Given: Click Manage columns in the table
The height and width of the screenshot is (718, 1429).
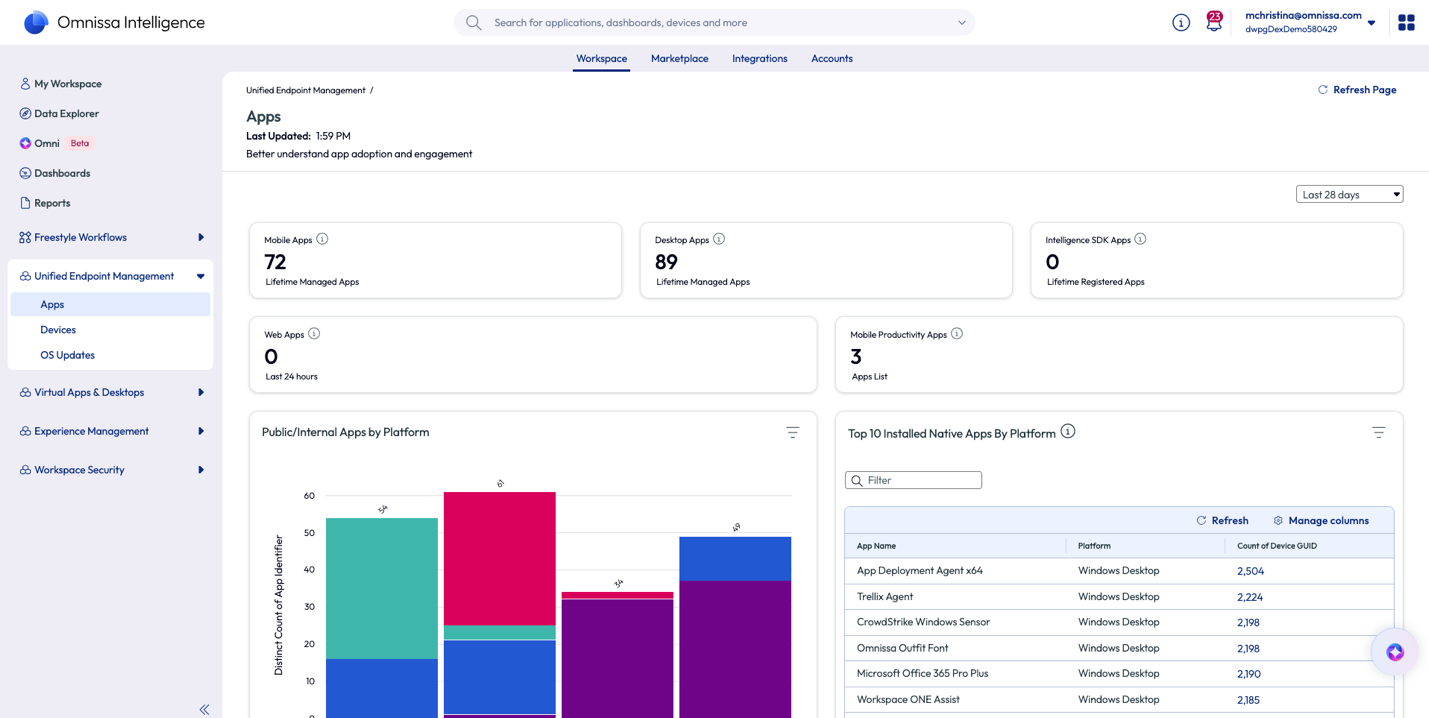Looking at the screenshot, I should point(1320,521).
